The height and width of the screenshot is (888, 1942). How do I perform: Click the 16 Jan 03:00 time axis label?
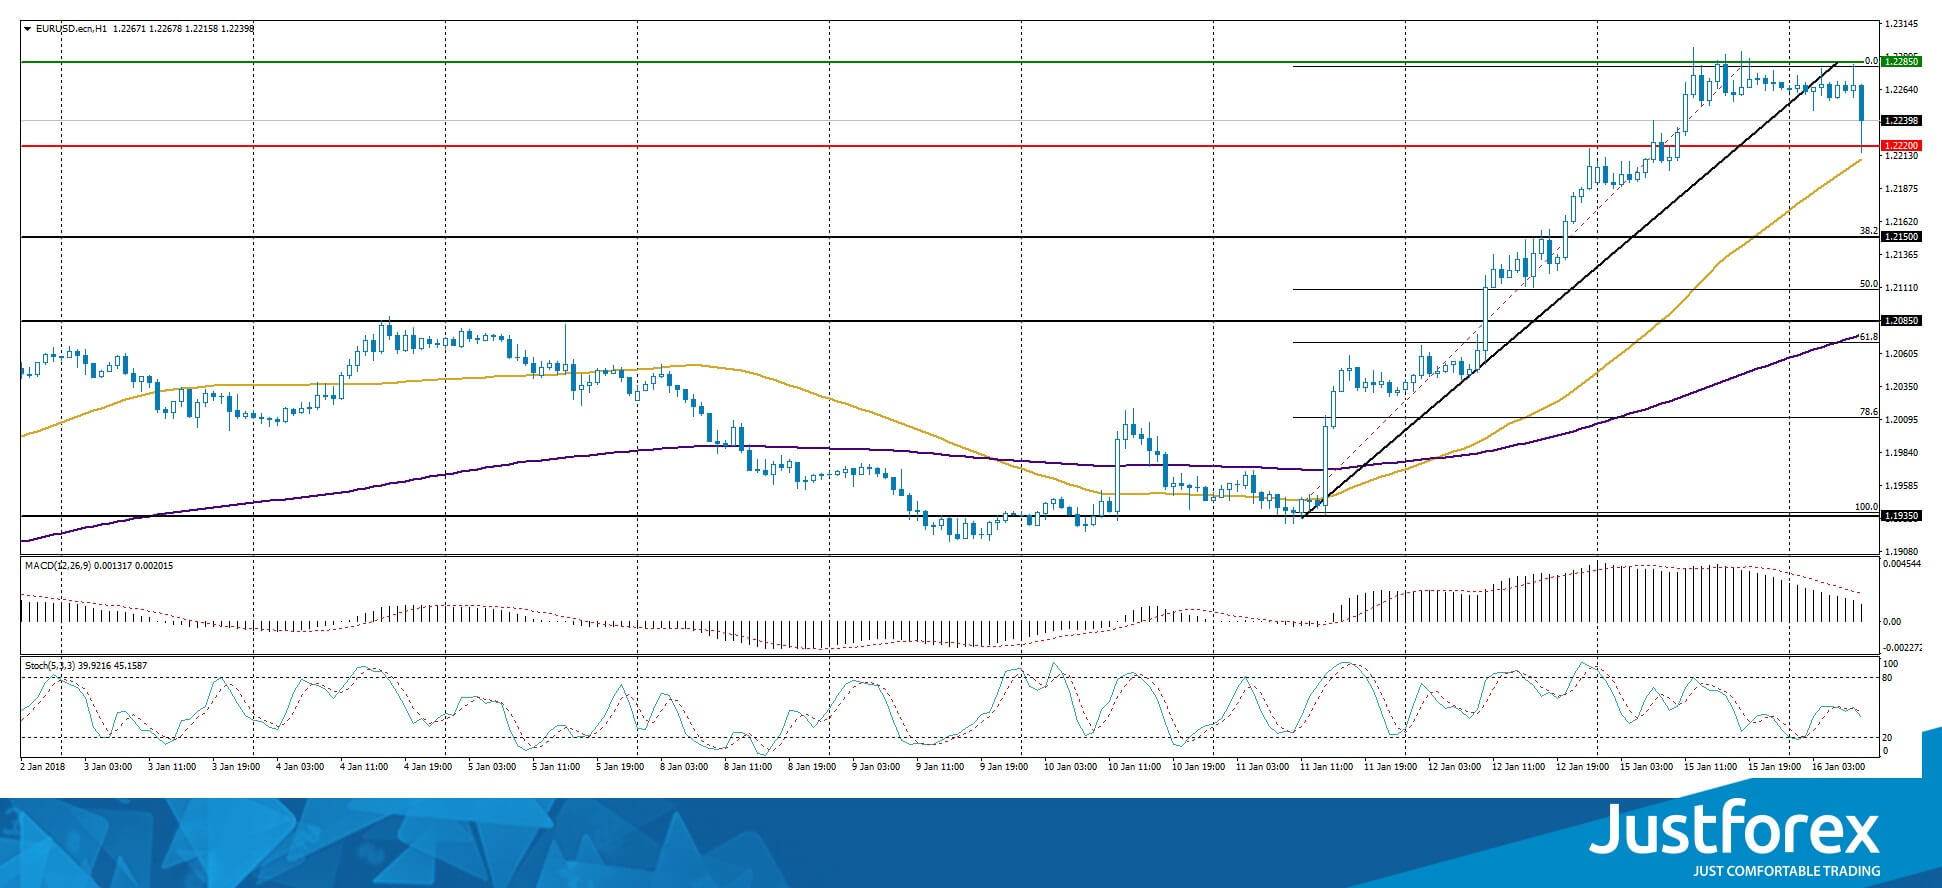click(1838, 767)
